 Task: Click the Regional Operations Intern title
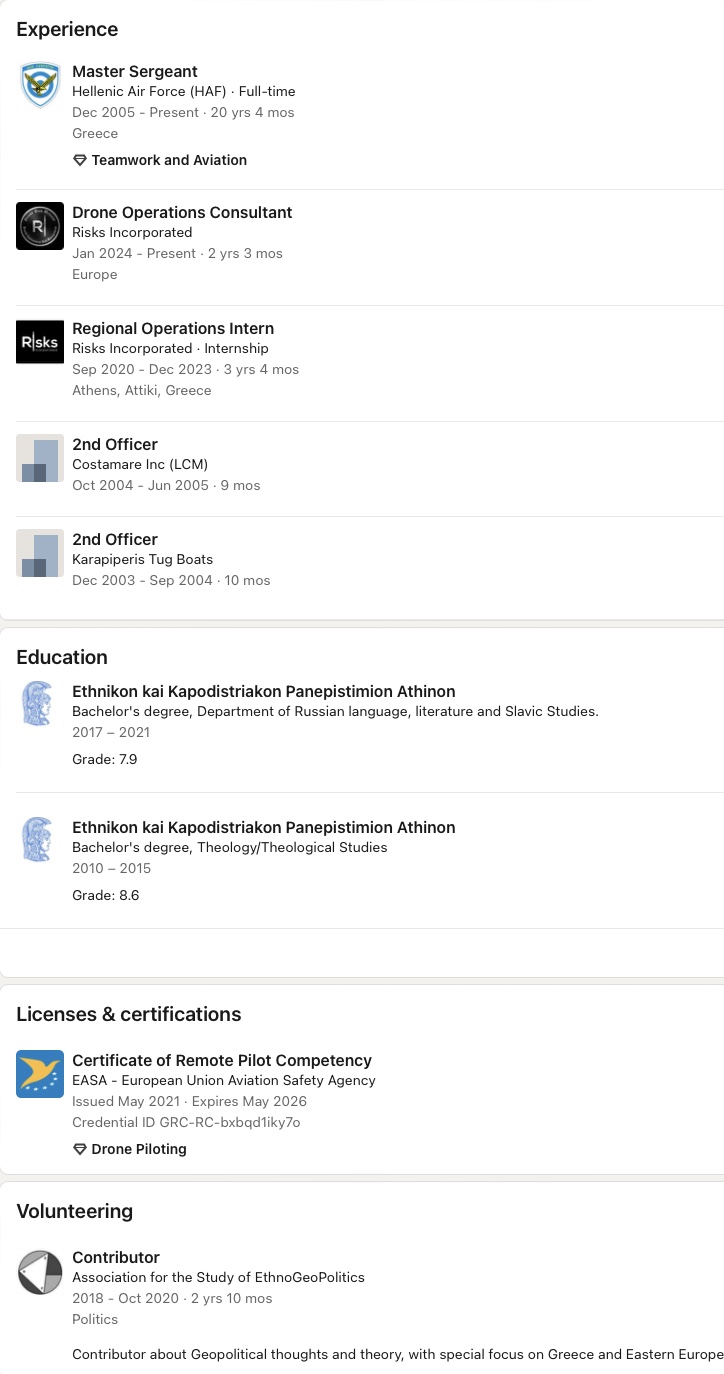tap(173, 328)
